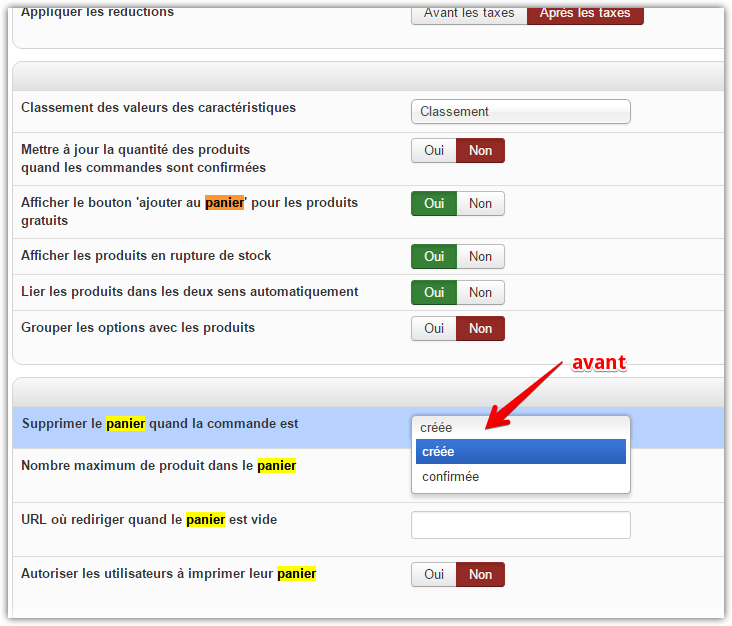
Task: Choose Non for 'Grouper les options'
Action: (480, 329)
